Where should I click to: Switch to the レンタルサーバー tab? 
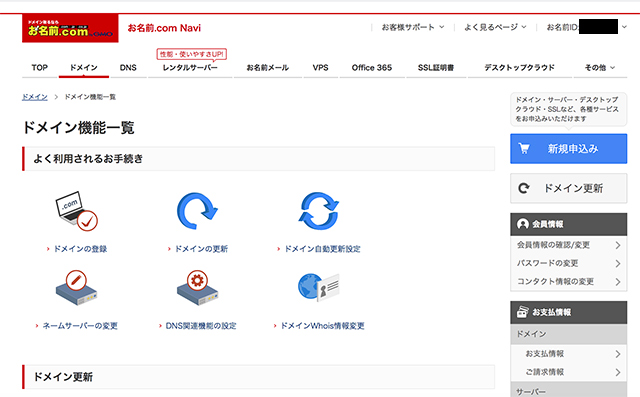click(x=190, y=68)
